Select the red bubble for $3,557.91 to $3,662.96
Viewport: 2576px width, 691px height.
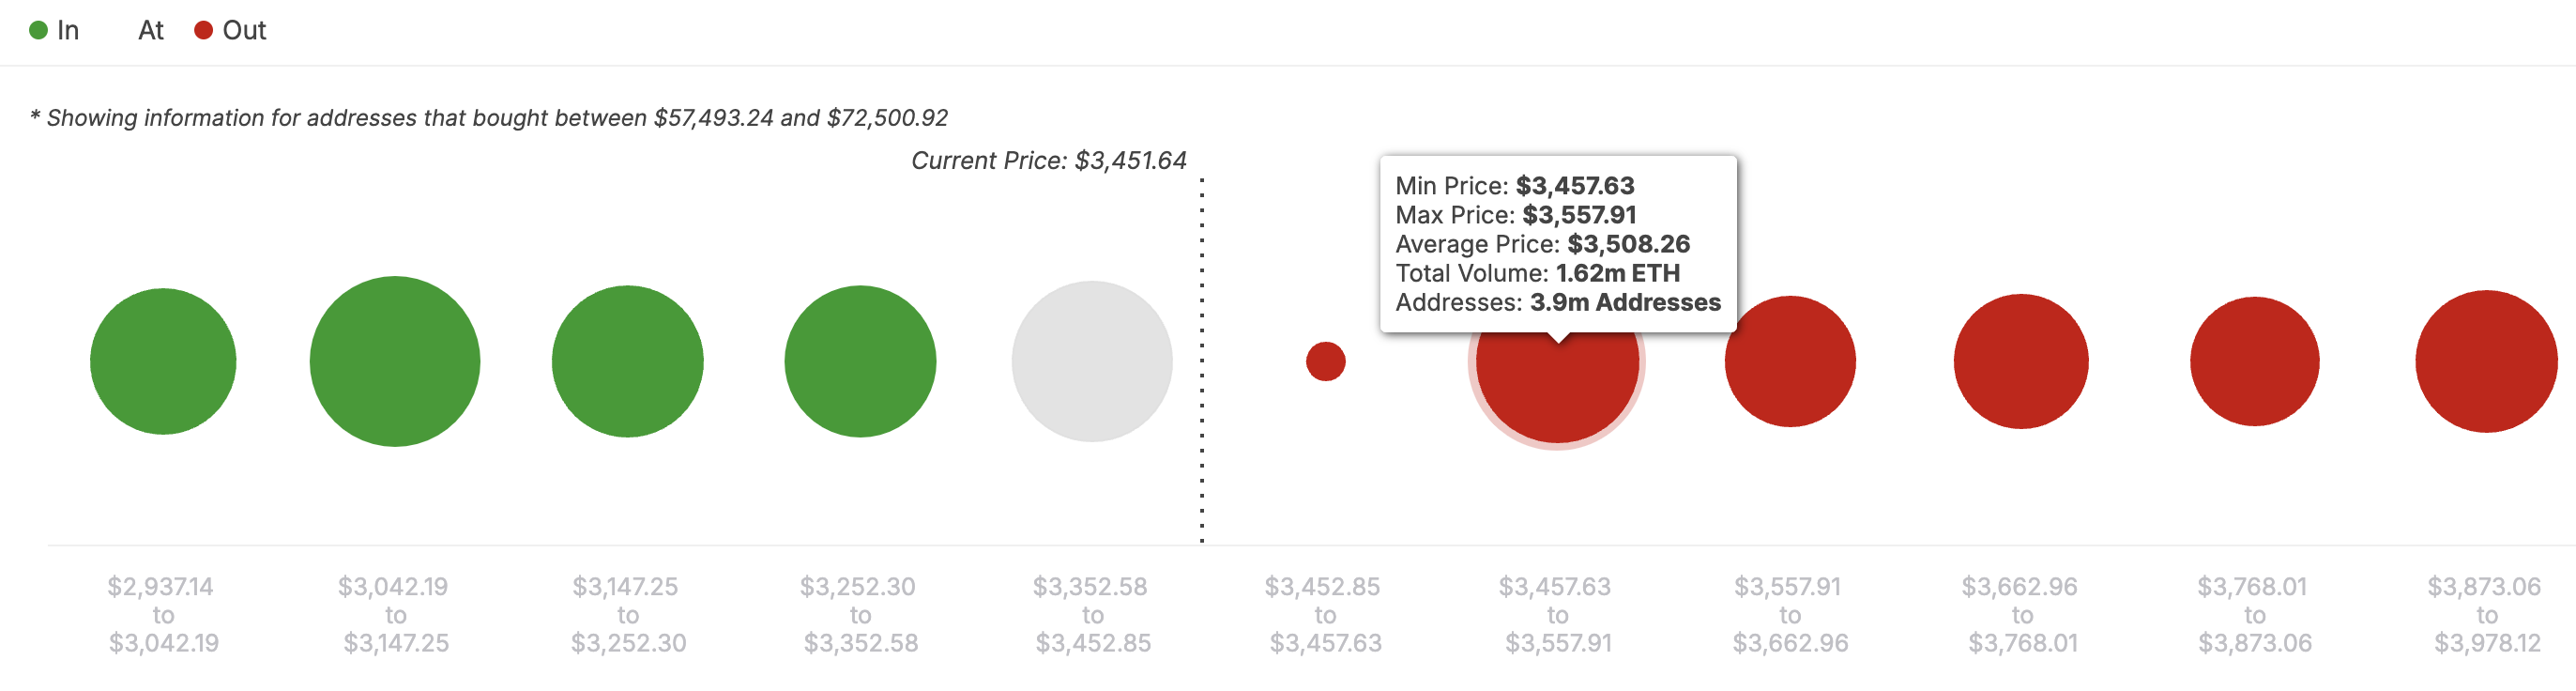[1790, 361]
